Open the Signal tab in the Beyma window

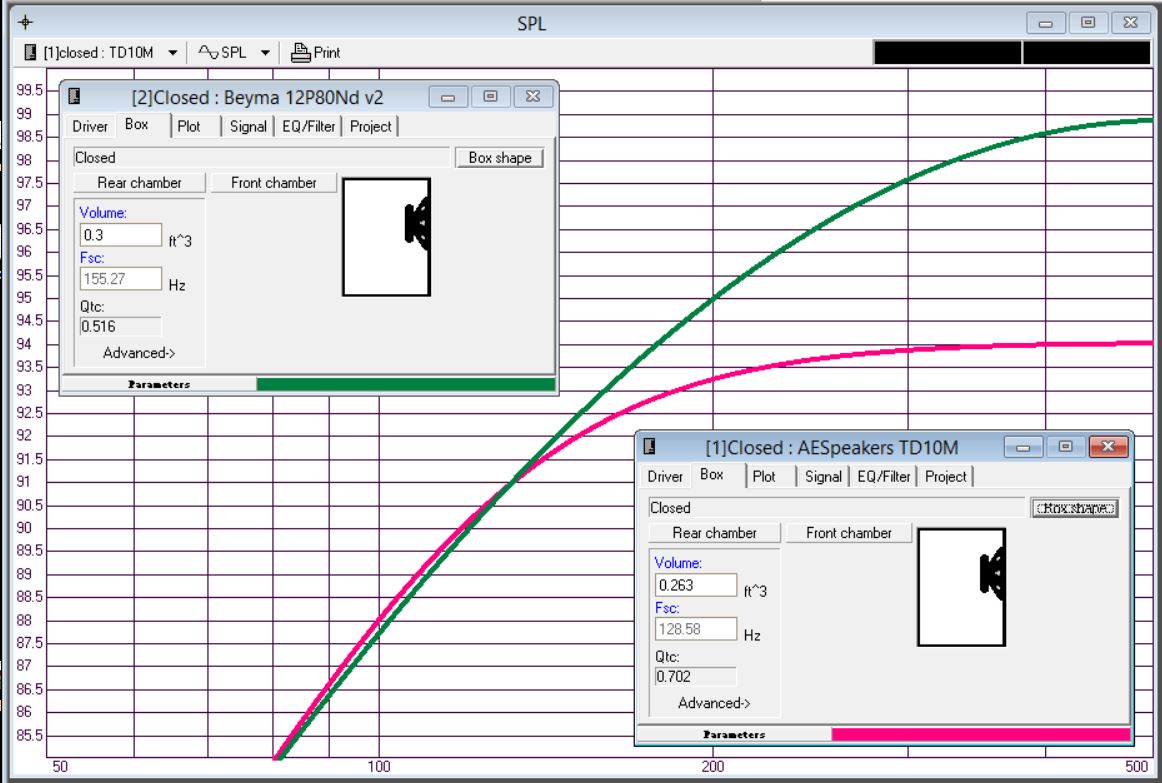(248, 126)
